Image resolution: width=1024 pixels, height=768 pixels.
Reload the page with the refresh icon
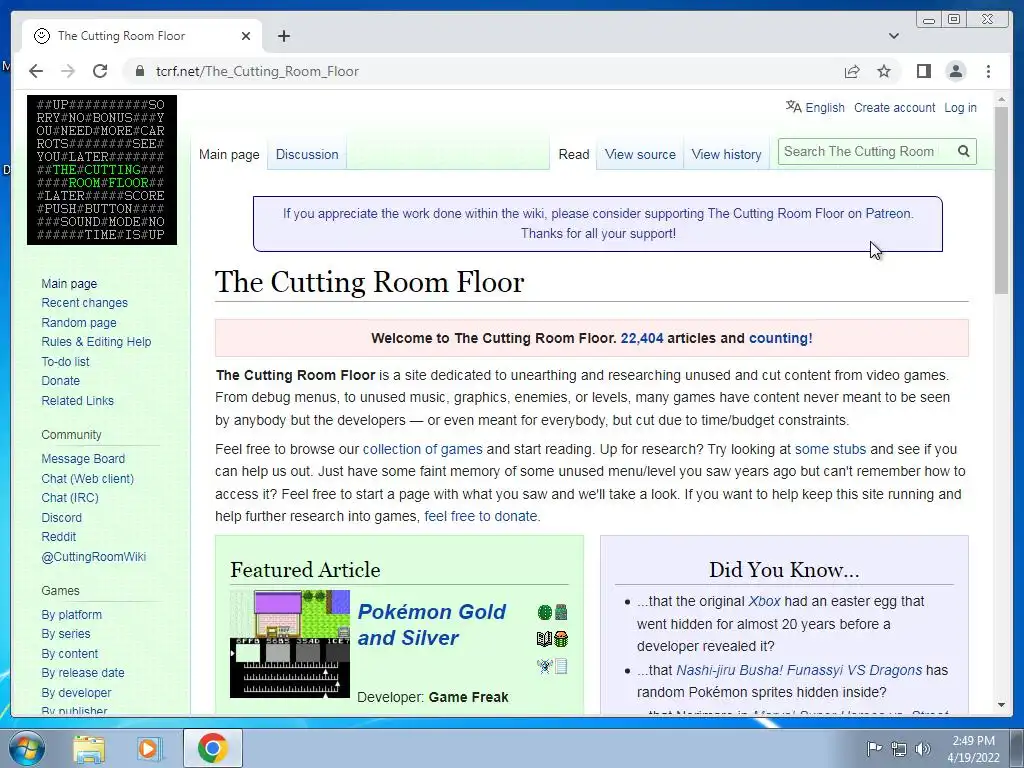tap(100, 71)
